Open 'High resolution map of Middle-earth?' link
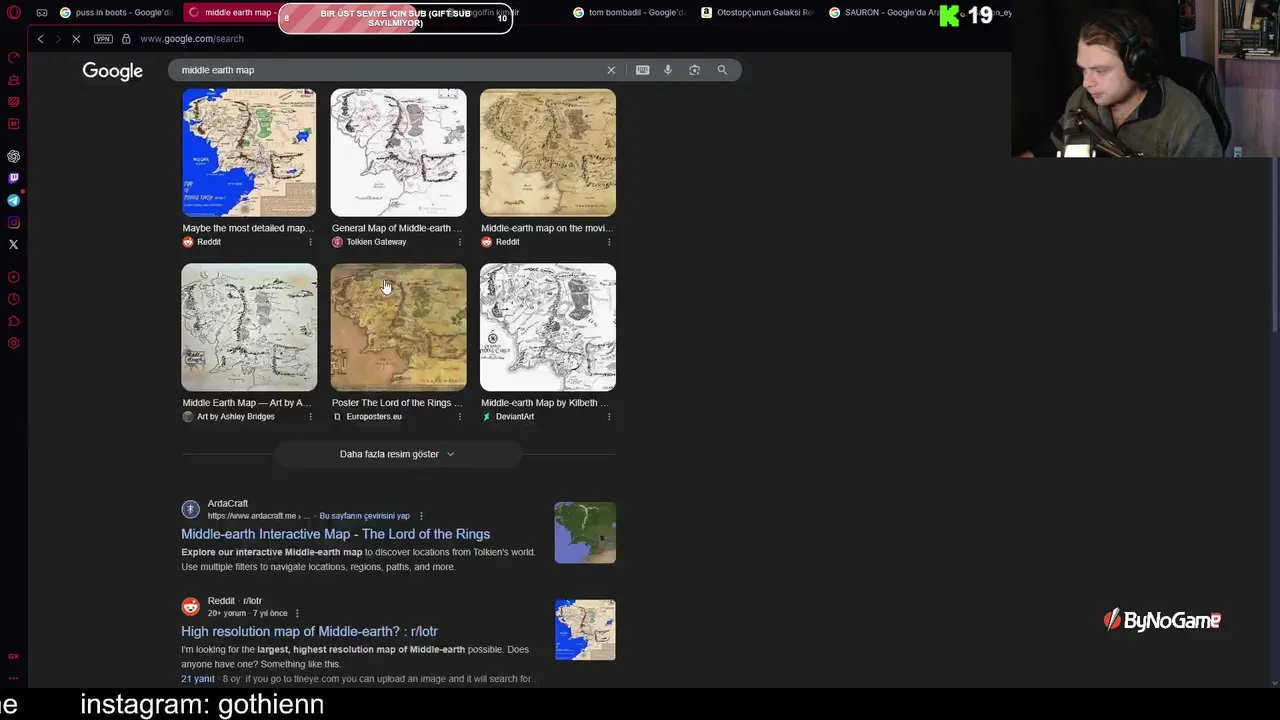The height and width of the screenshot is (720, 1280). (x=309, y=631)
